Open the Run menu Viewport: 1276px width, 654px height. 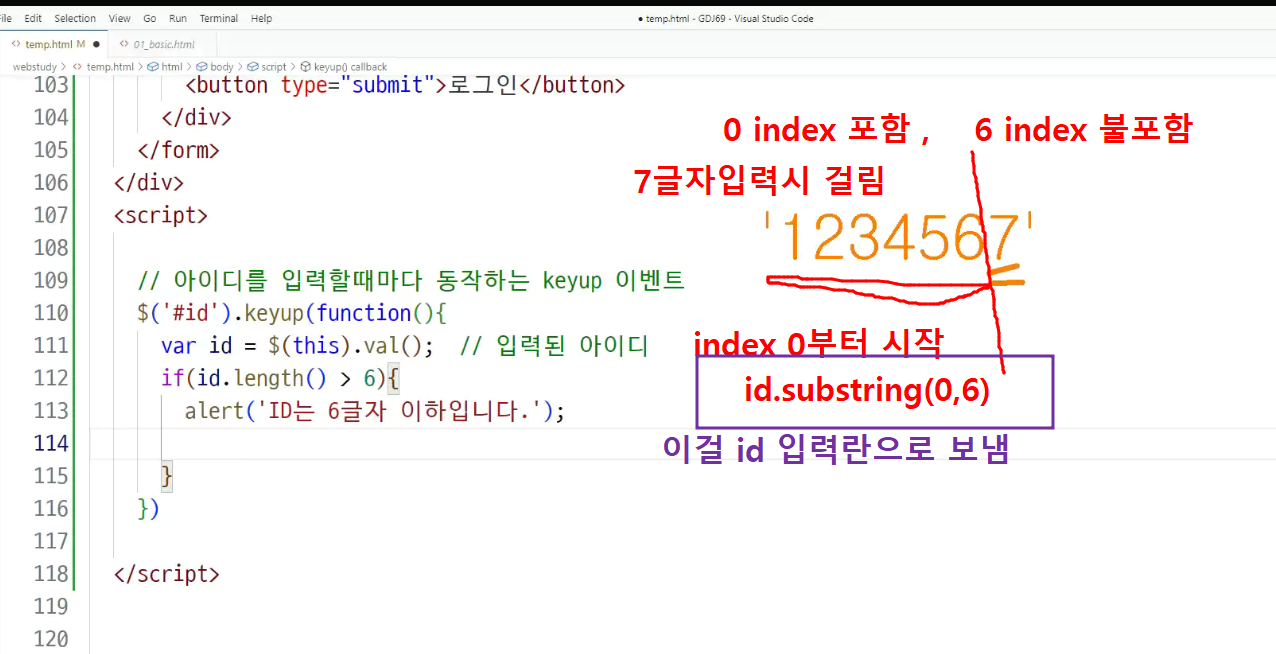pos(178,18)
